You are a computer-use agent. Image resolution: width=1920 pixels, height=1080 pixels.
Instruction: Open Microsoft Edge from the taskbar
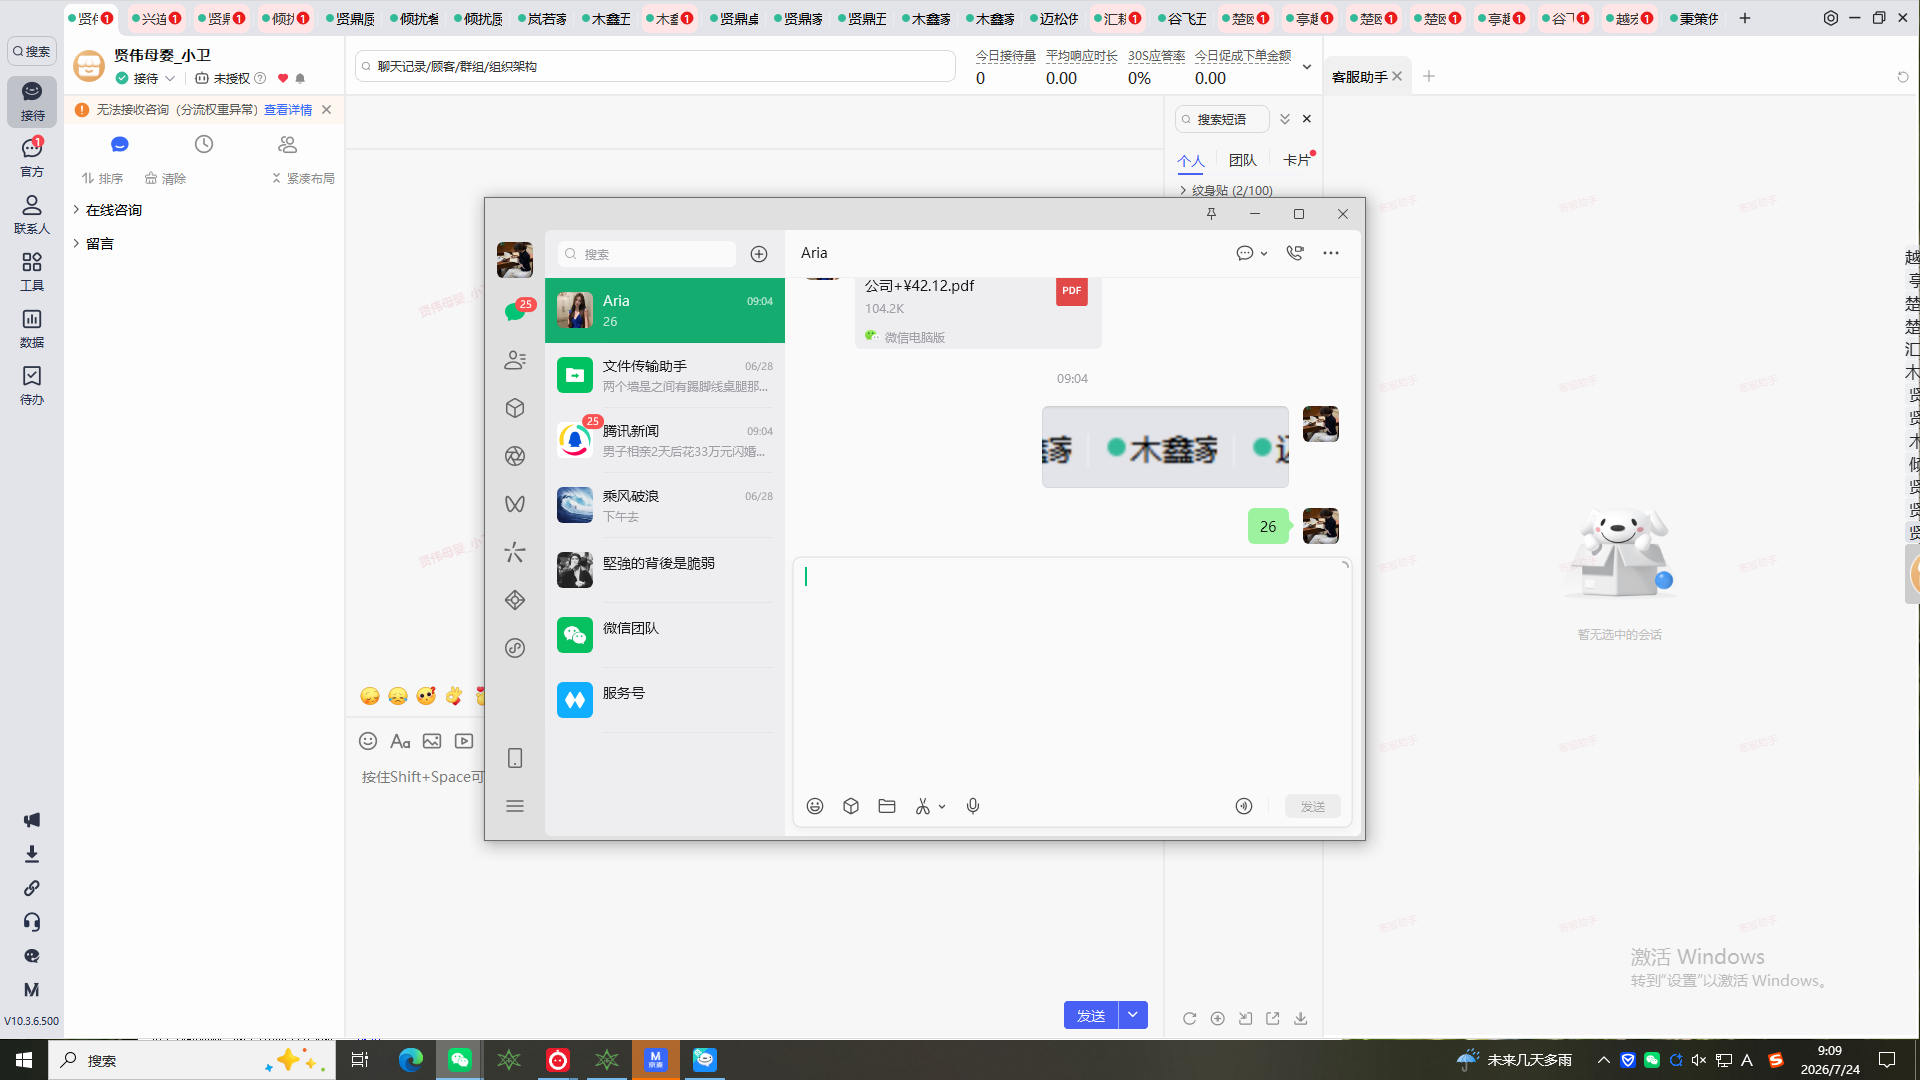click(x=411, y=1060)
